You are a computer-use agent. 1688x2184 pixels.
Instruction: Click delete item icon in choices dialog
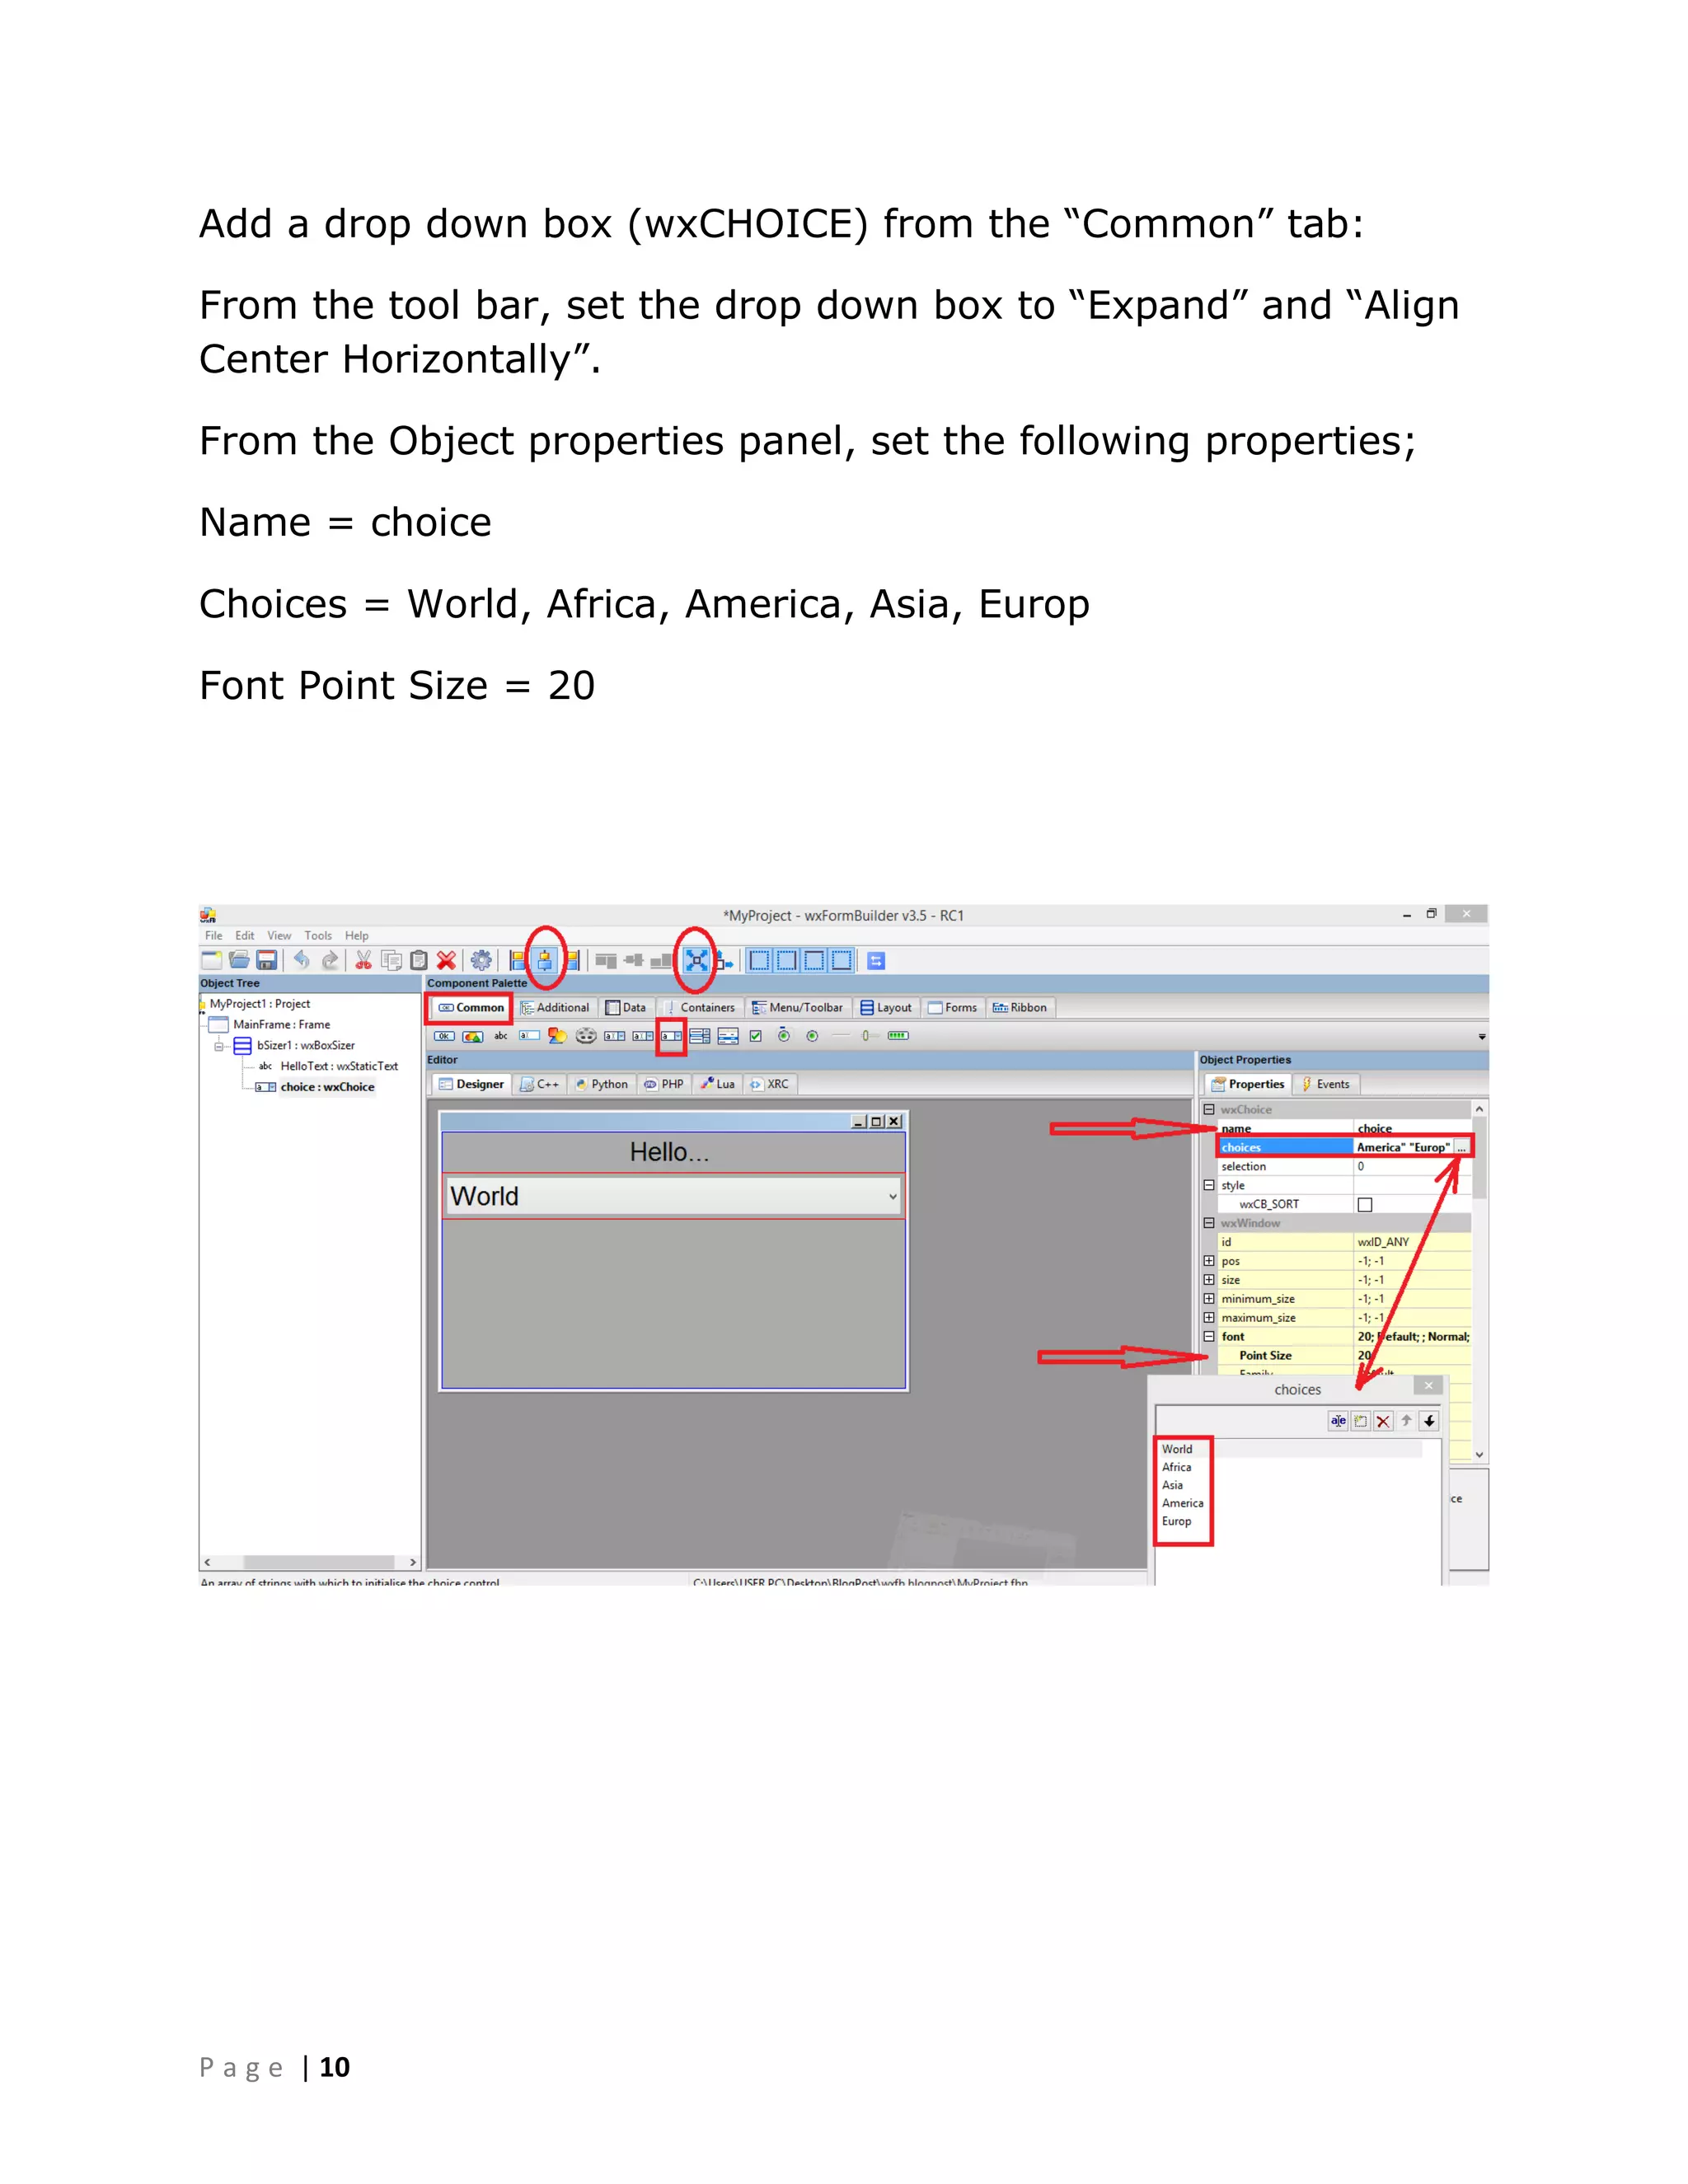point(1383,1421)
